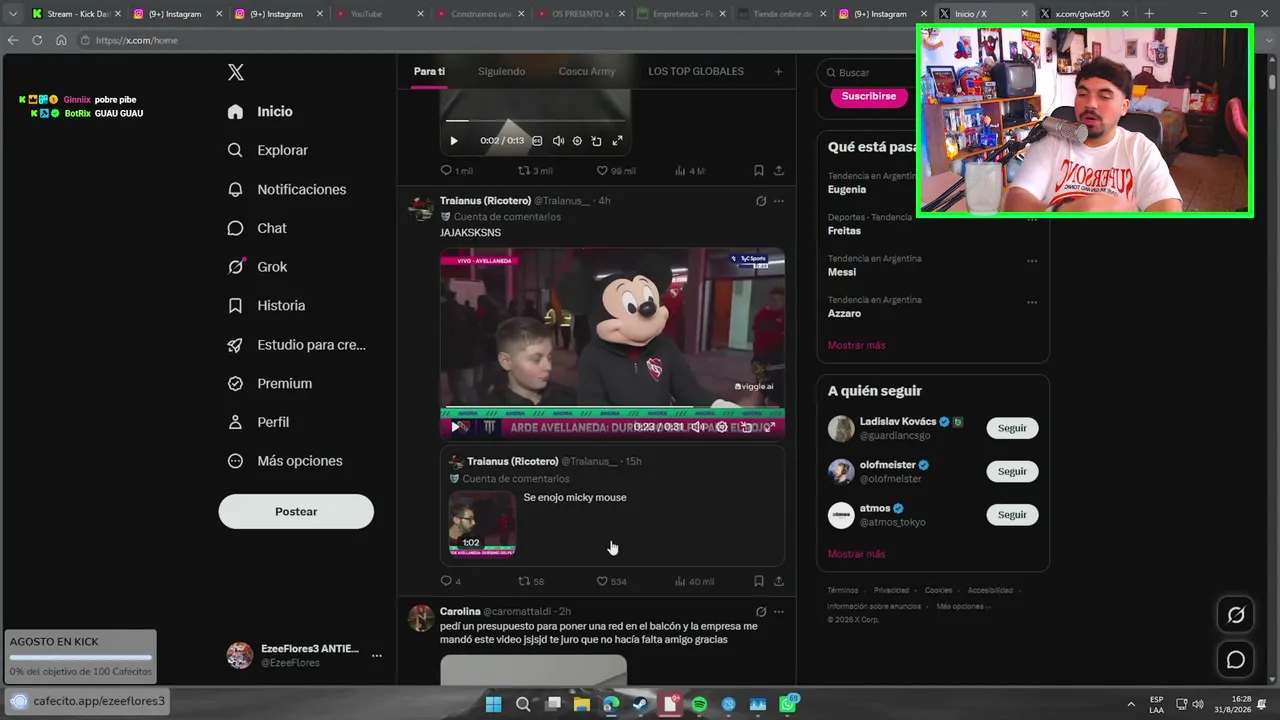This screenshot has height=720, width=1280.
Task: Open WhatsApp from the Windows taskbar
Action: [788, 704]
